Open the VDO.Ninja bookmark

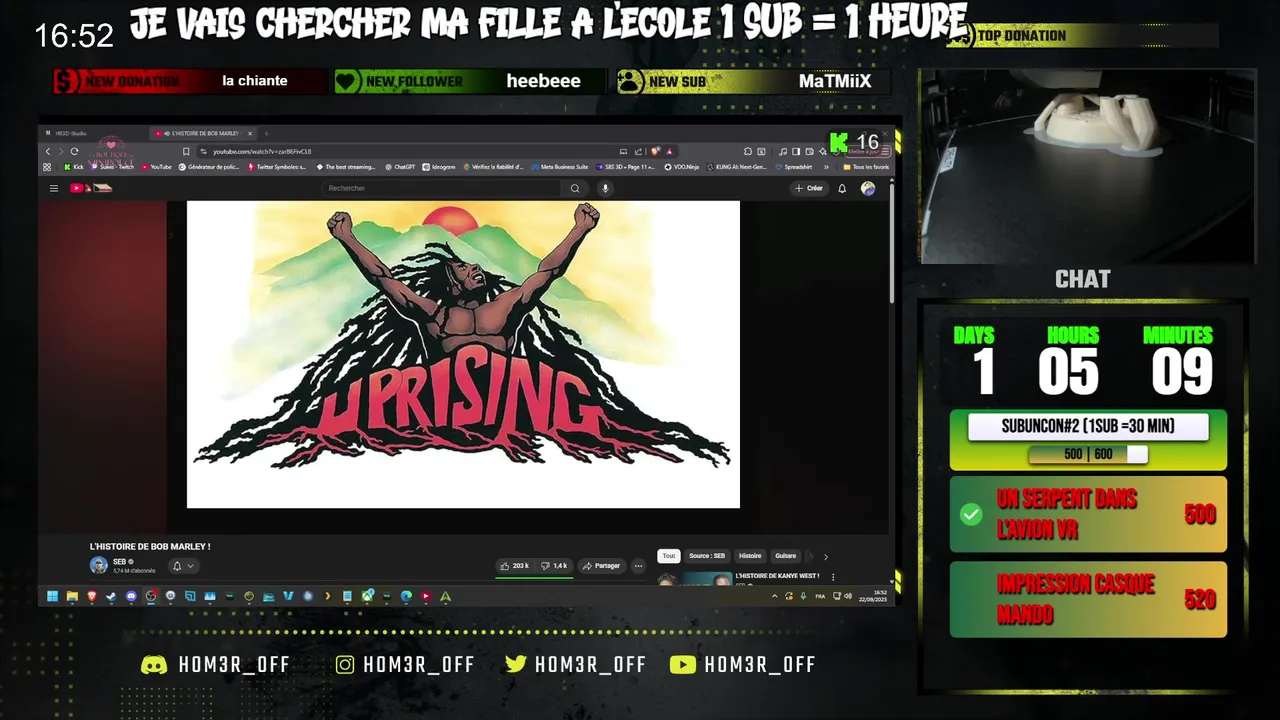click(x=682, y=167)
